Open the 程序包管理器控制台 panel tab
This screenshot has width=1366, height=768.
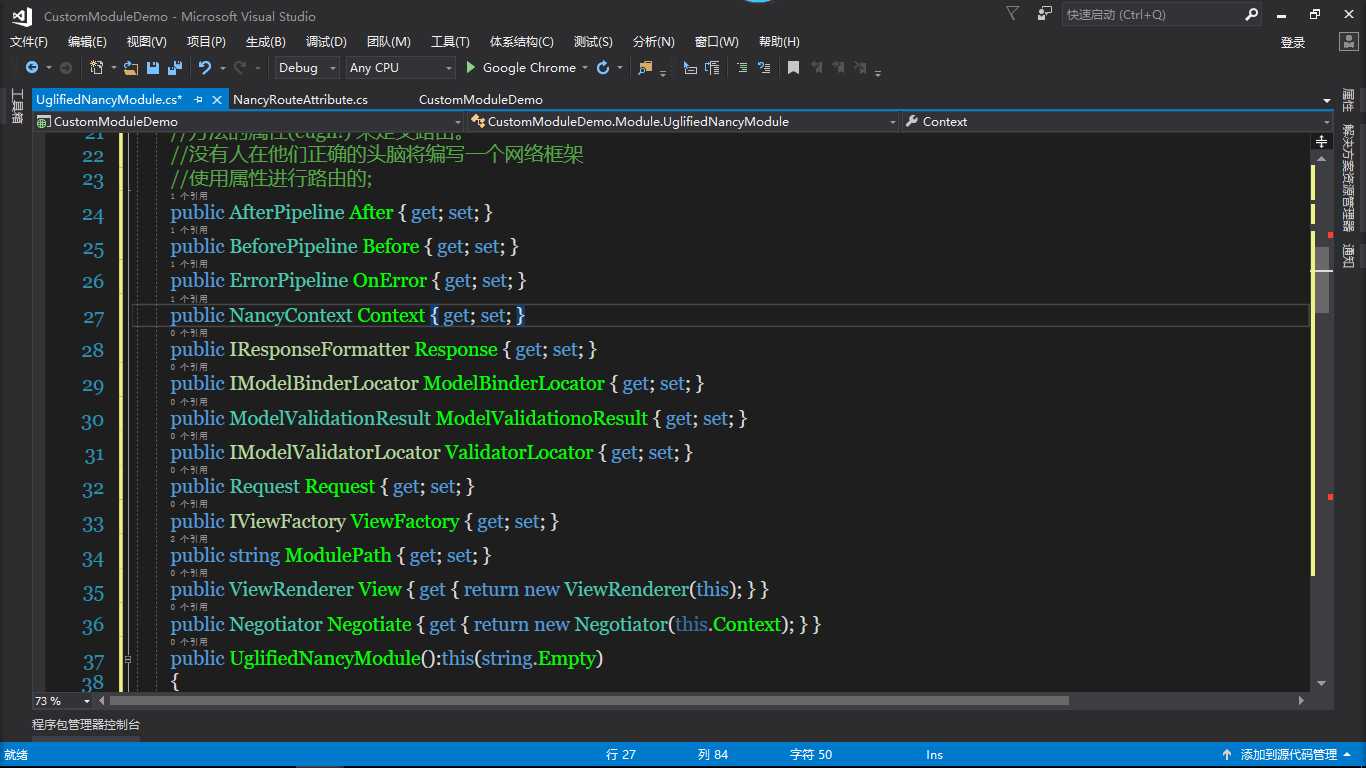point(86,725)
